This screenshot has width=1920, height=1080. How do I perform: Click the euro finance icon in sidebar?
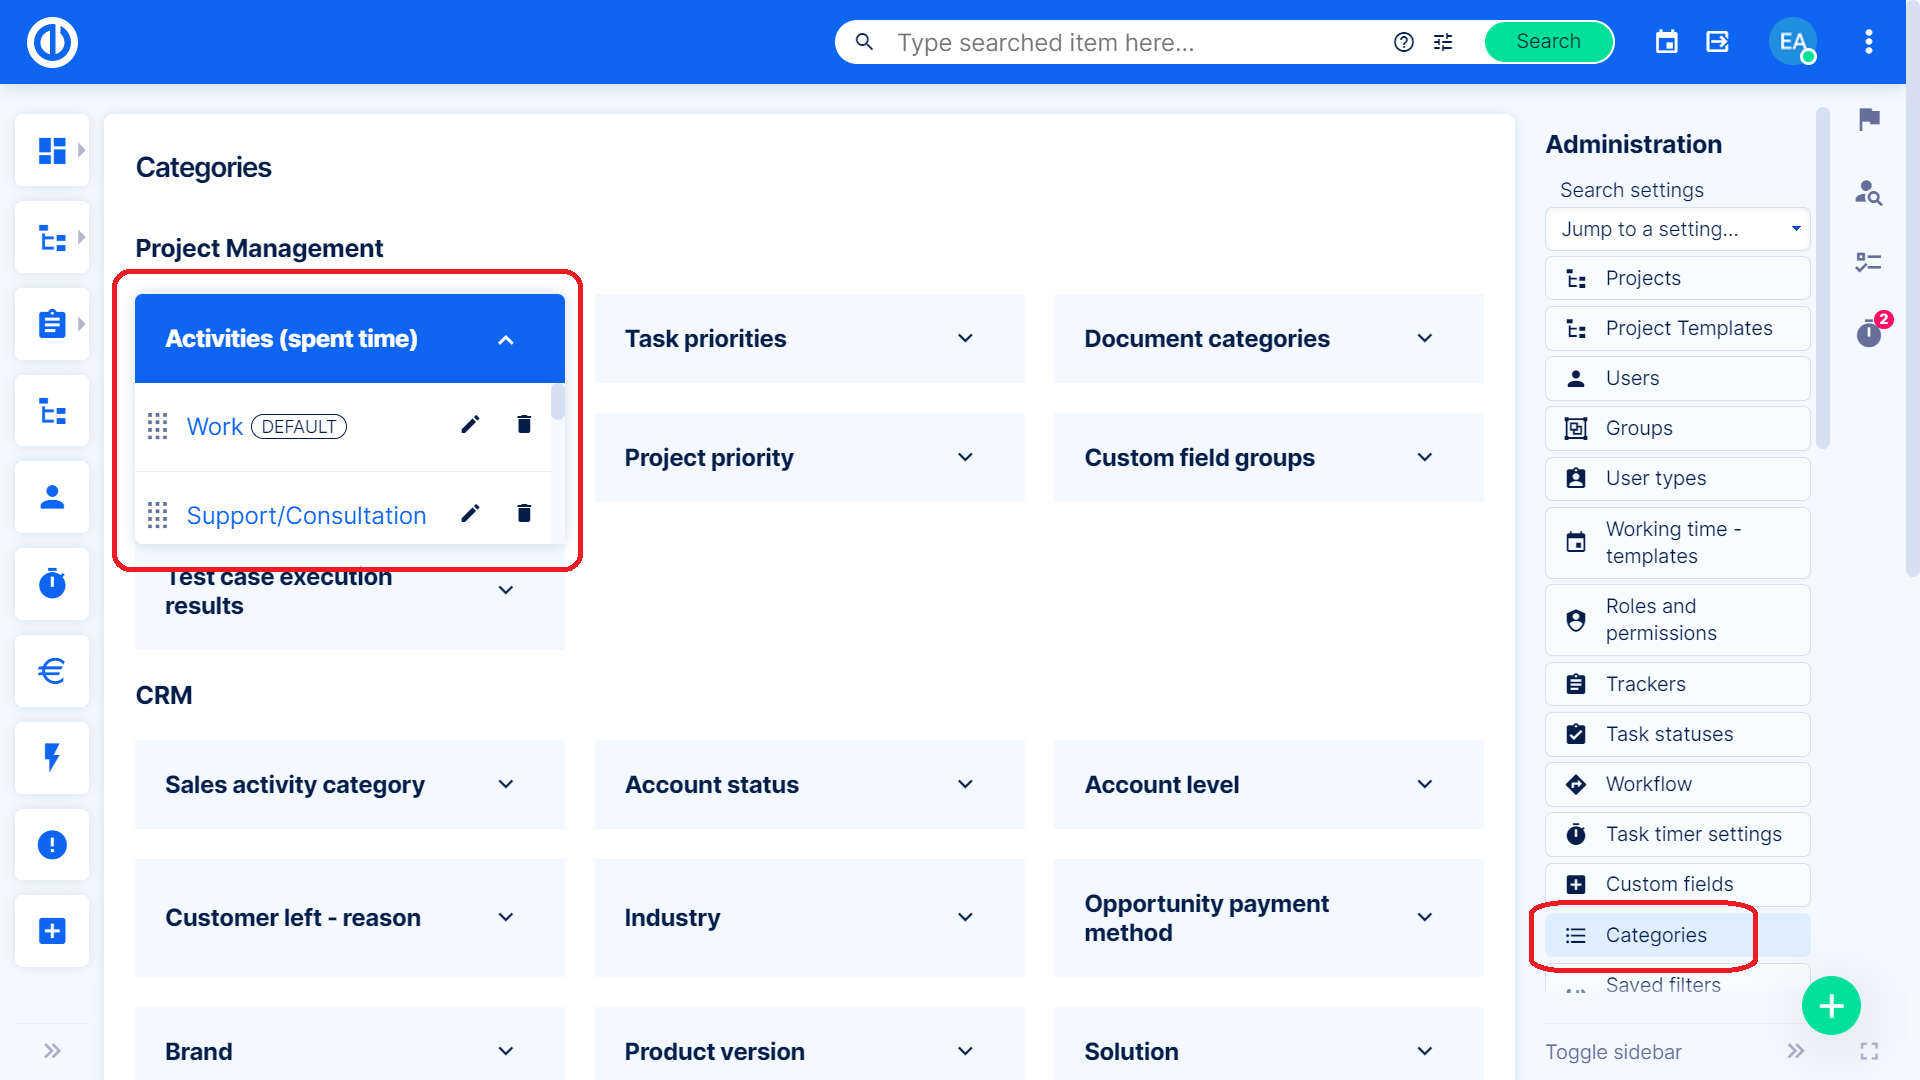coord(52,670)
